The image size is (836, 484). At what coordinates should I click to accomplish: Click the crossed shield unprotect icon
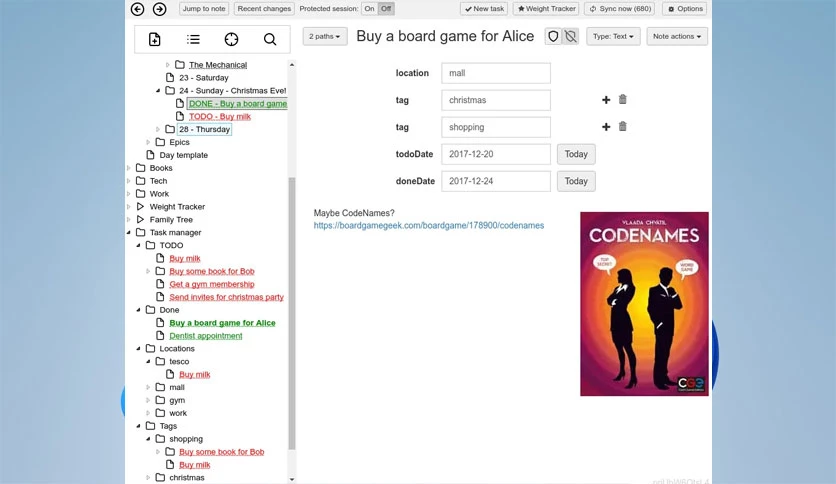point(570,36)
